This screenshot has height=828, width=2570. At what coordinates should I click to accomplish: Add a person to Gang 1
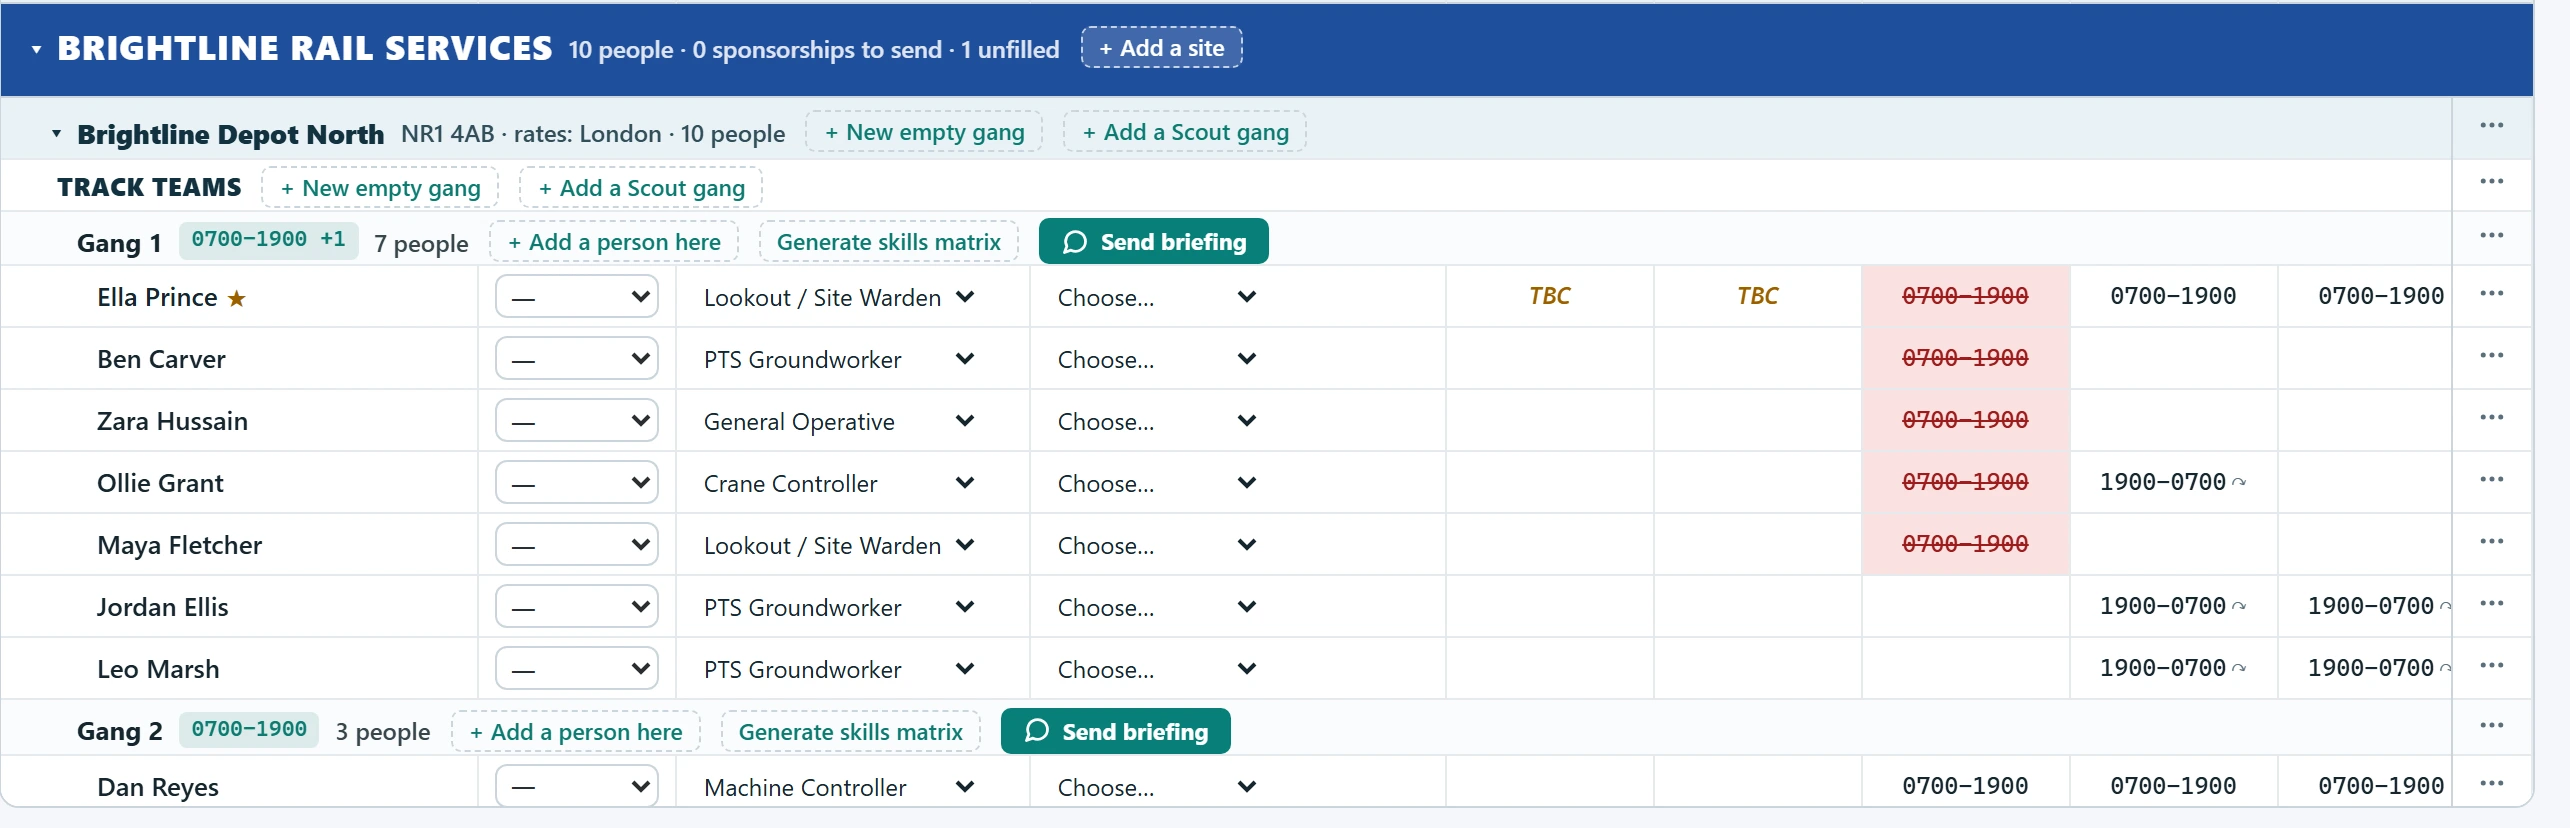point(614,242)
